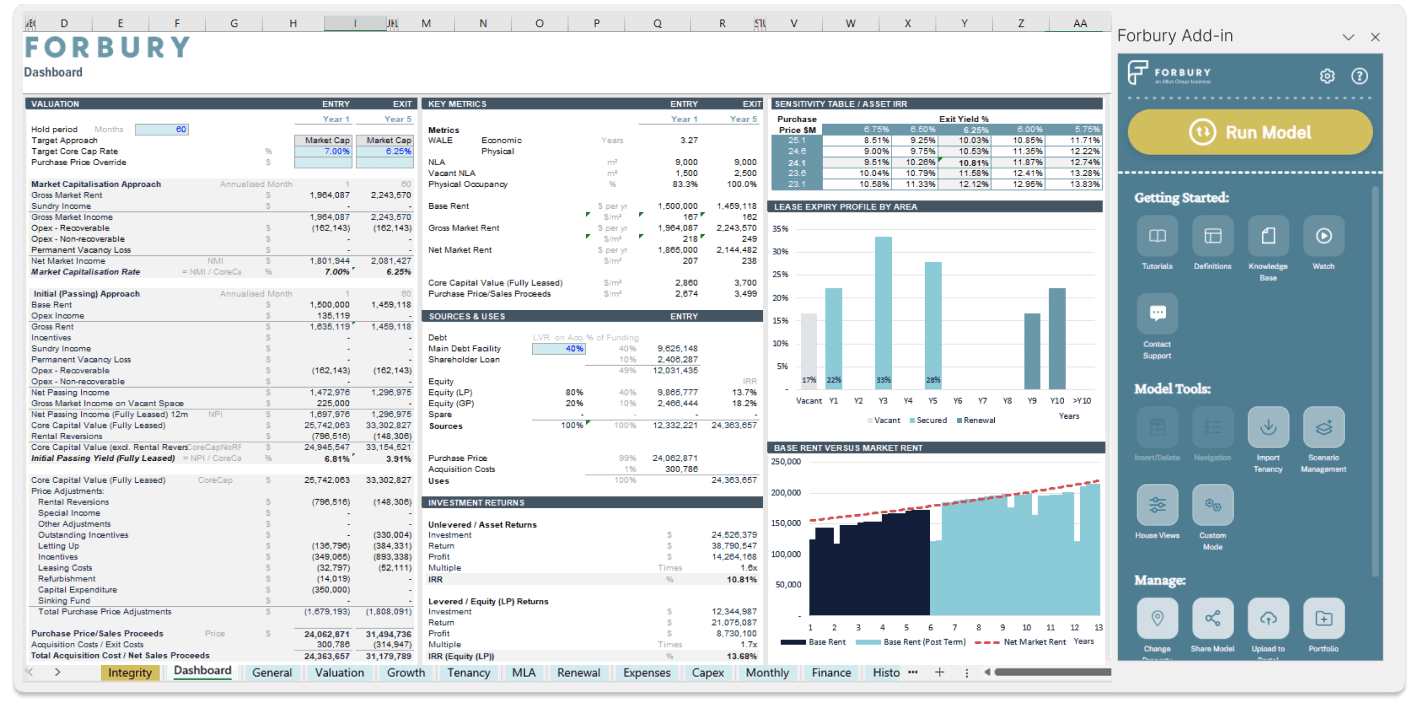
Task: Open the Portfolio manager icon
Action: (1323, 620)
